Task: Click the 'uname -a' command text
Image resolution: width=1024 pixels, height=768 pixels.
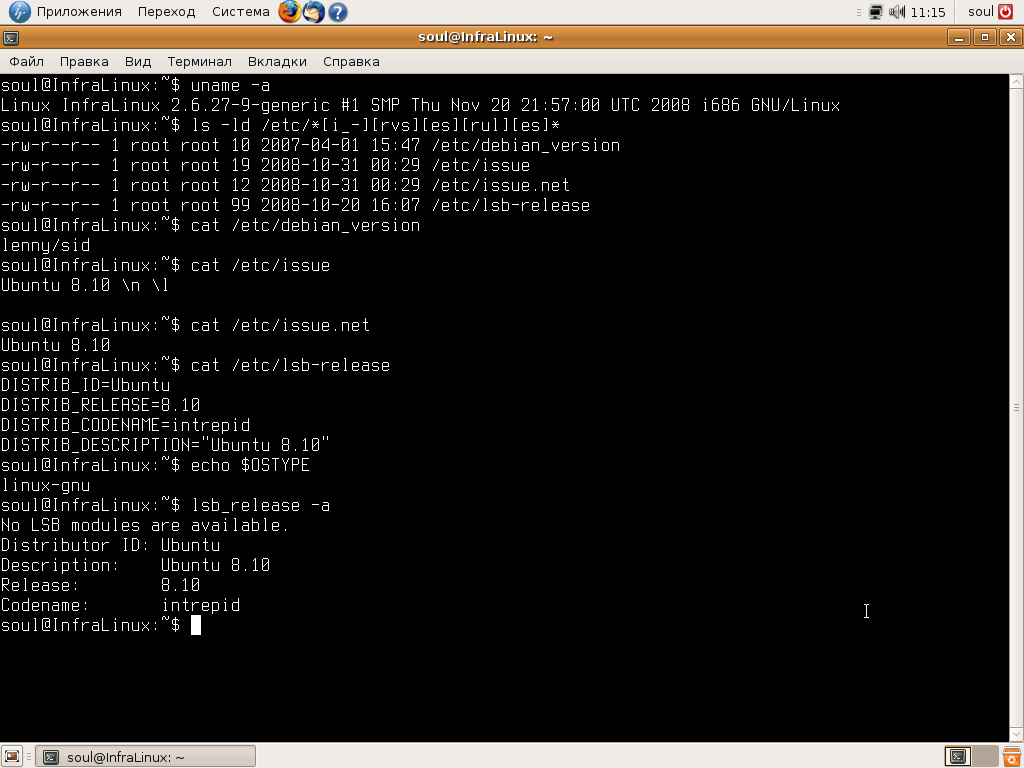Action: pyautogui.click(x=230, y=86)
